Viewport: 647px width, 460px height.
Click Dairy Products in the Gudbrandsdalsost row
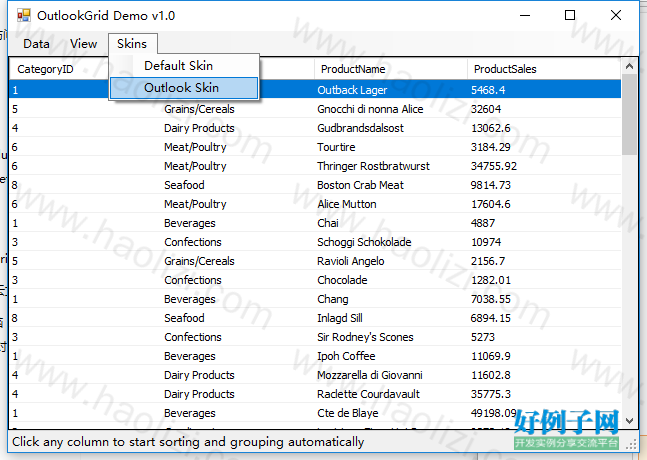(x=199, y=128)
